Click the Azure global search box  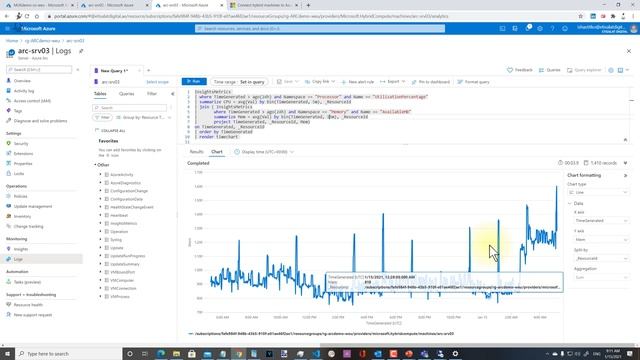tap(320, 29)
